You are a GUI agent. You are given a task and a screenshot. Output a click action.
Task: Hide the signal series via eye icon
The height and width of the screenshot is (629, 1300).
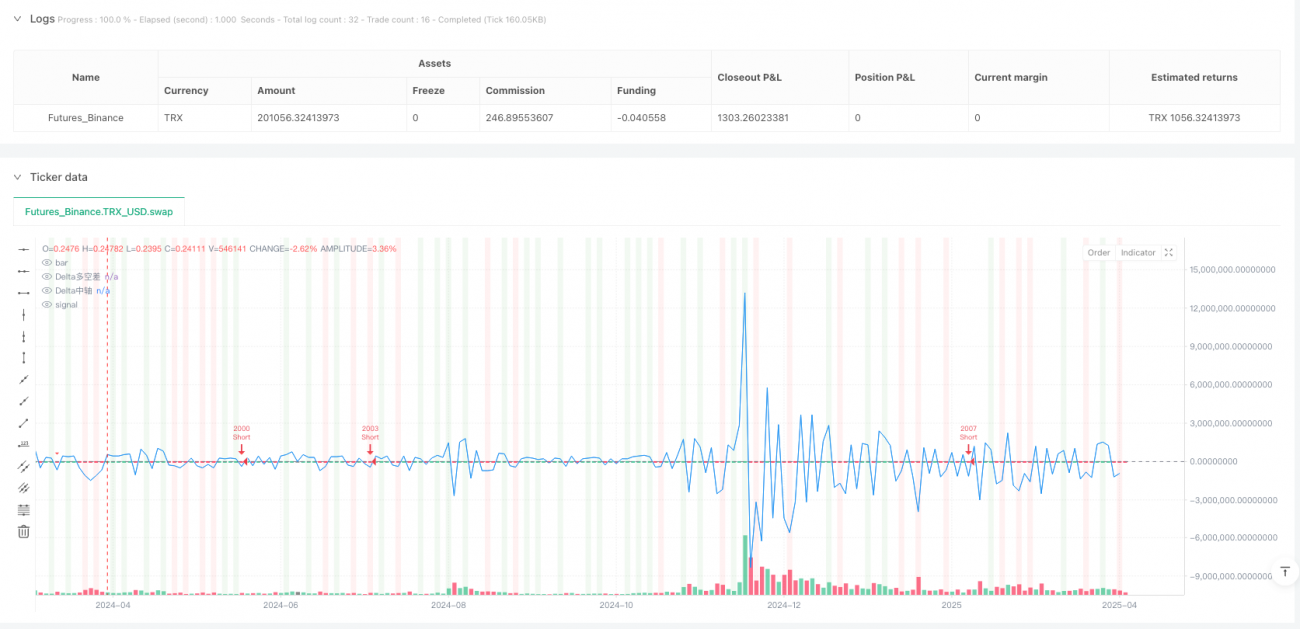(47, 304)
